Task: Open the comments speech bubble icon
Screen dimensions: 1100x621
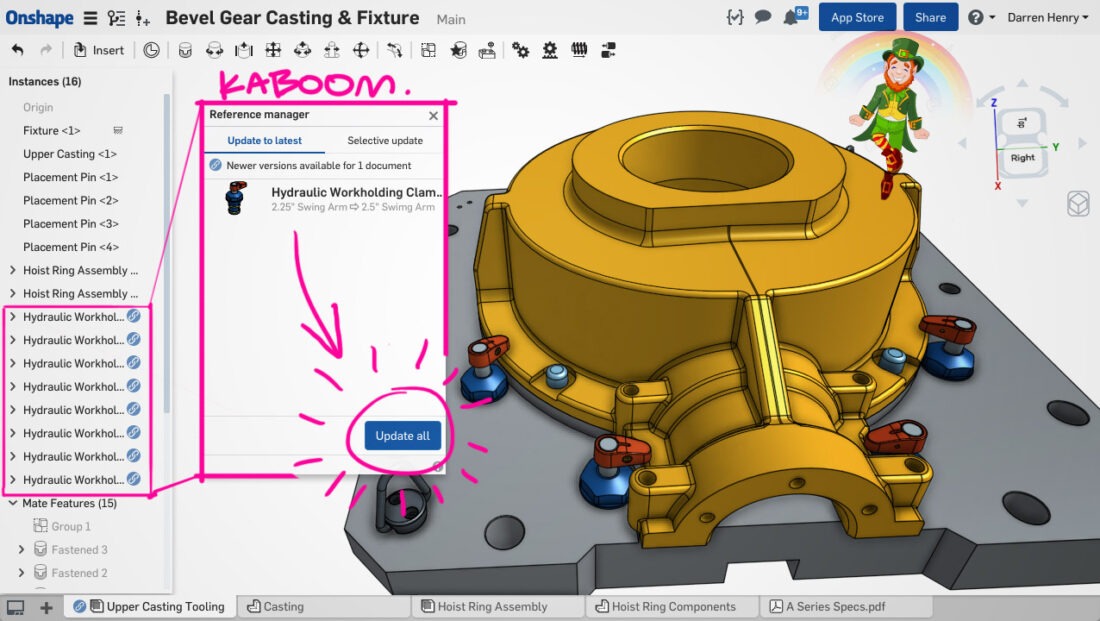Action: pos(763,17)
